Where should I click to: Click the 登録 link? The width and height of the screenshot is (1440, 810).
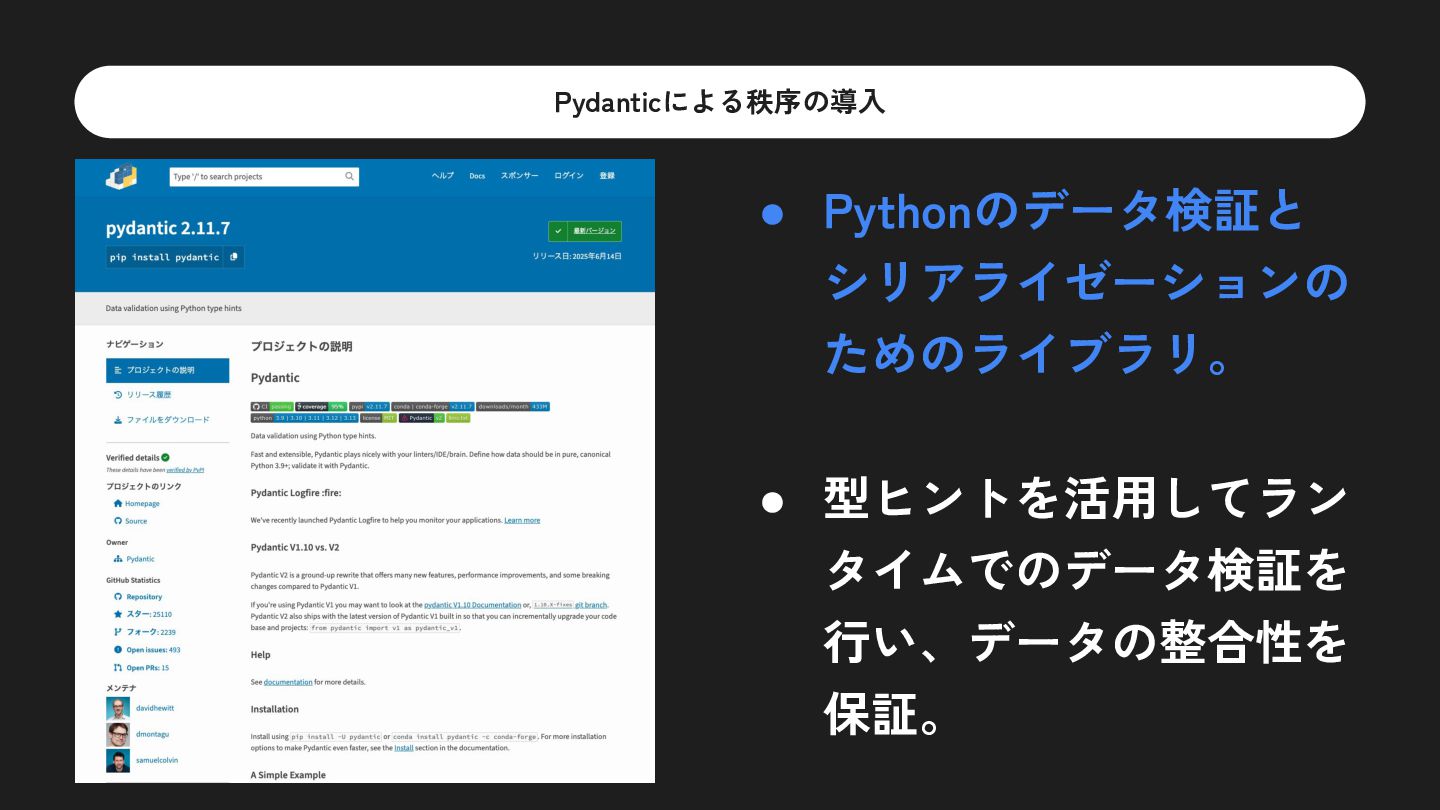coord(607,176)
